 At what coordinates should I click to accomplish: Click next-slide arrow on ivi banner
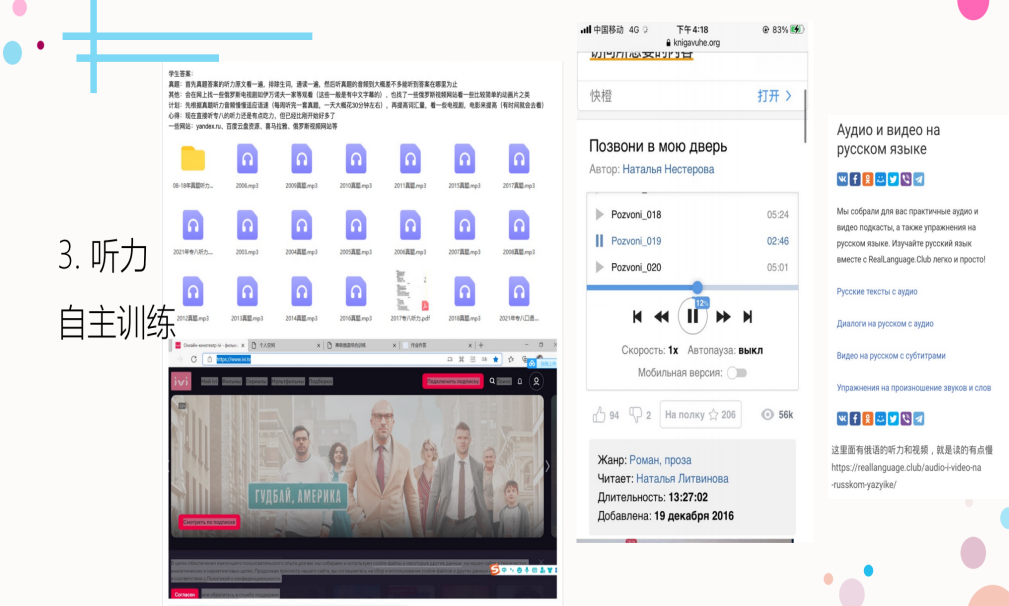point(546,465)
